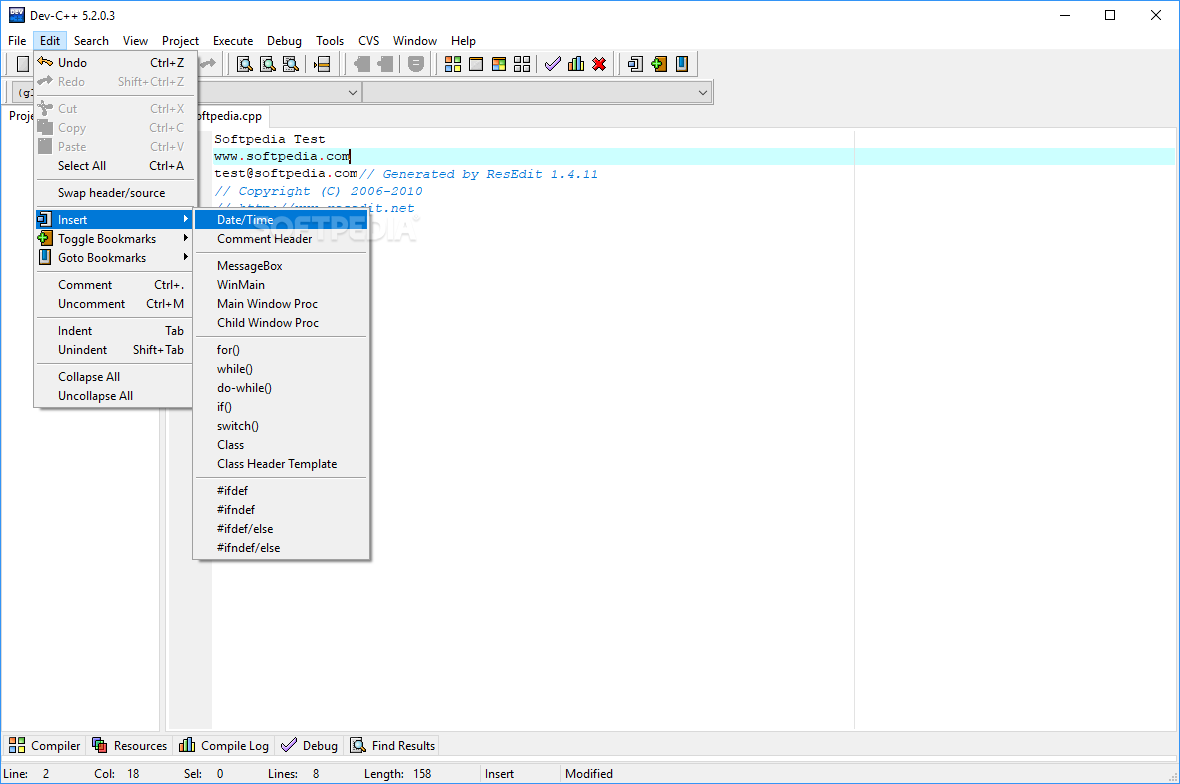Viewport: 1180px width, 784px height.
Task: Click the Goto line toolbar icon
Action: (322, 64)
